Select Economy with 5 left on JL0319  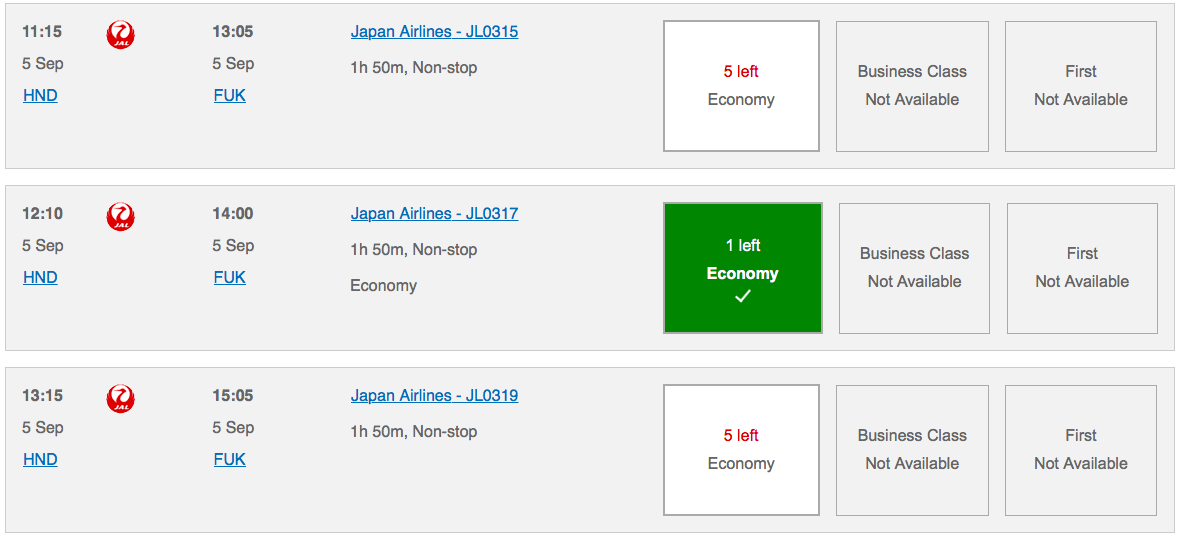pos(741,450)
